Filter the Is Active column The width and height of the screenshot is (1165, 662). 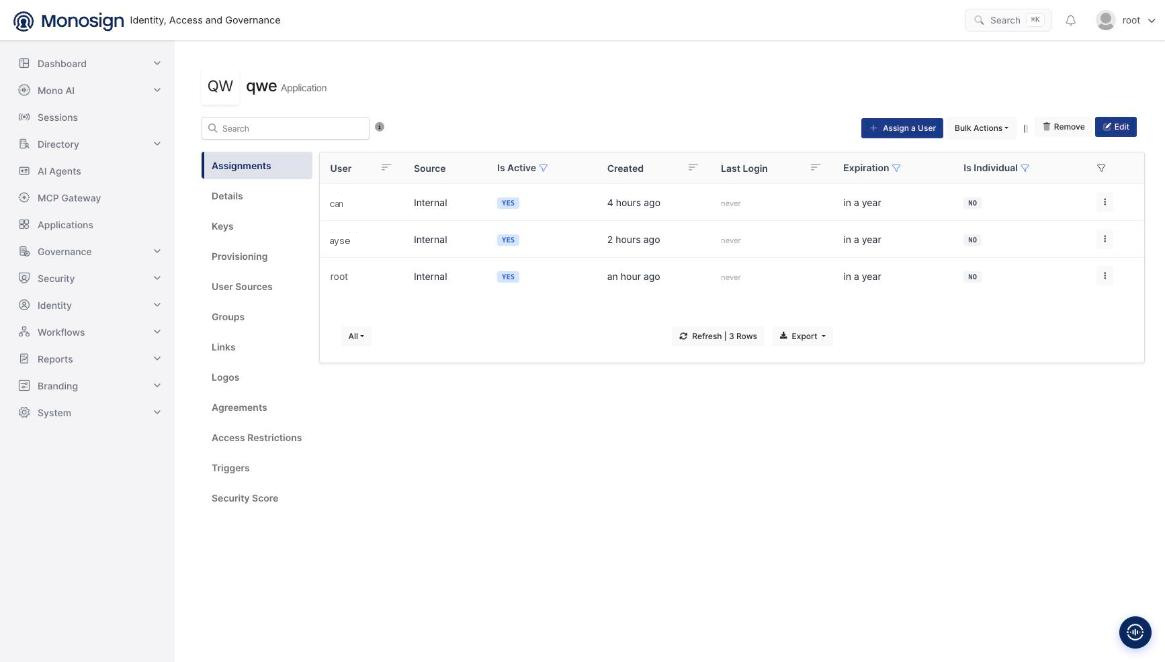[544, 168]
